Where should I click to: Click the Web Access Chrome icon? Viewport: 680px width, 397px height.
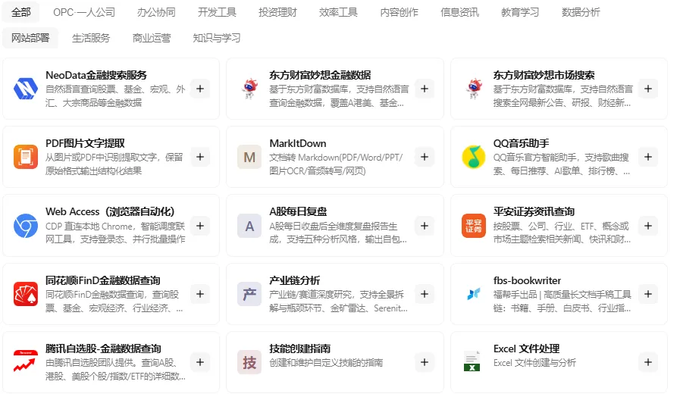coord(26,226)
